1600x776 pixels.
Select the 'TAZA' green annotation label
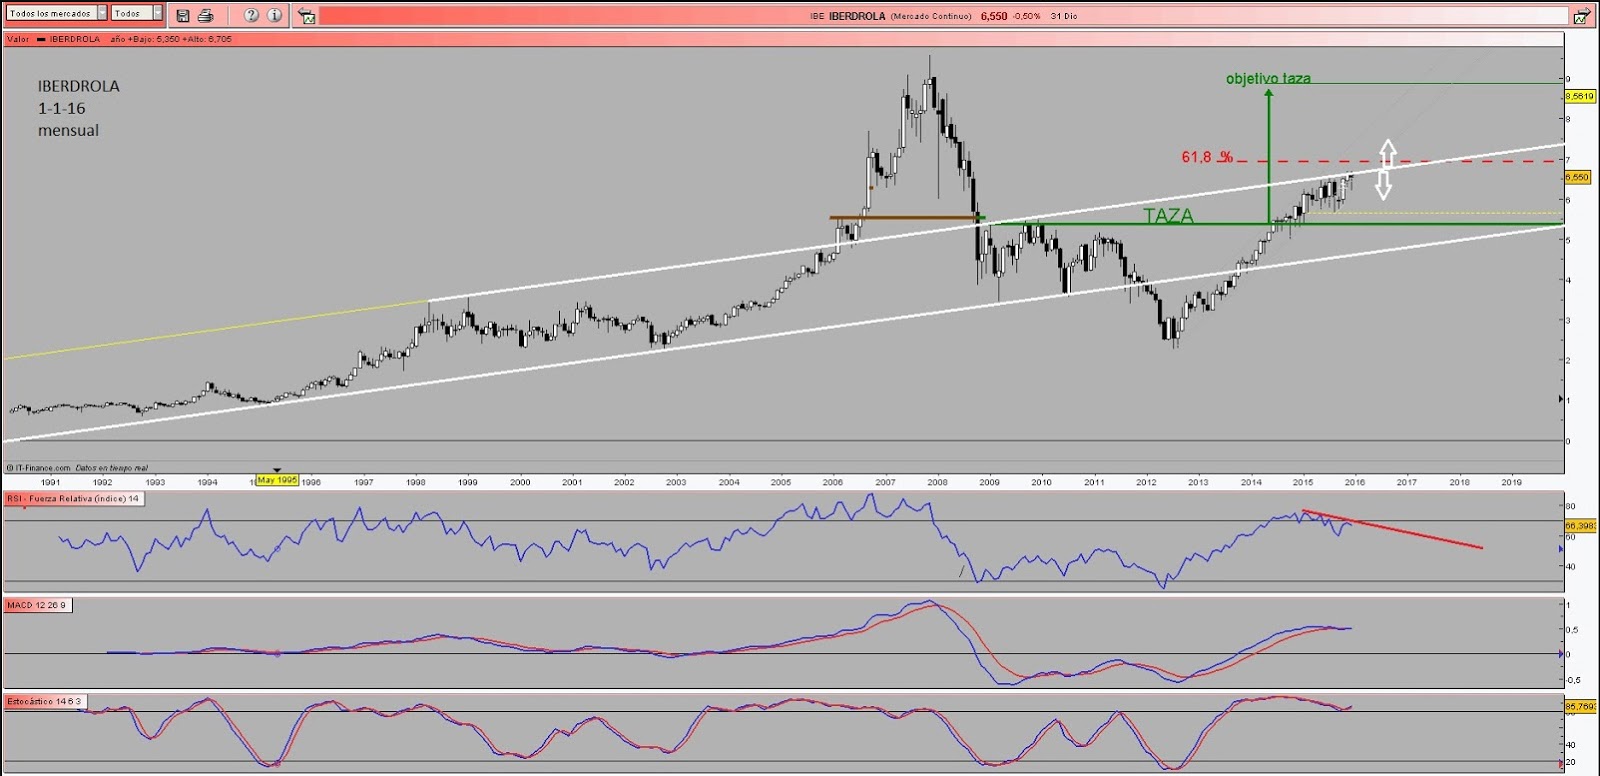point(1168,215)
